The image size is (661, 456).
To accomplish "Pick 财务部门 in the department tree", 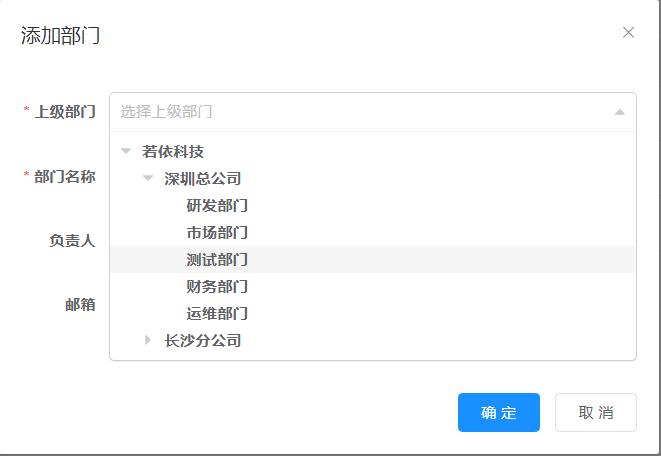I will (217, 287).
